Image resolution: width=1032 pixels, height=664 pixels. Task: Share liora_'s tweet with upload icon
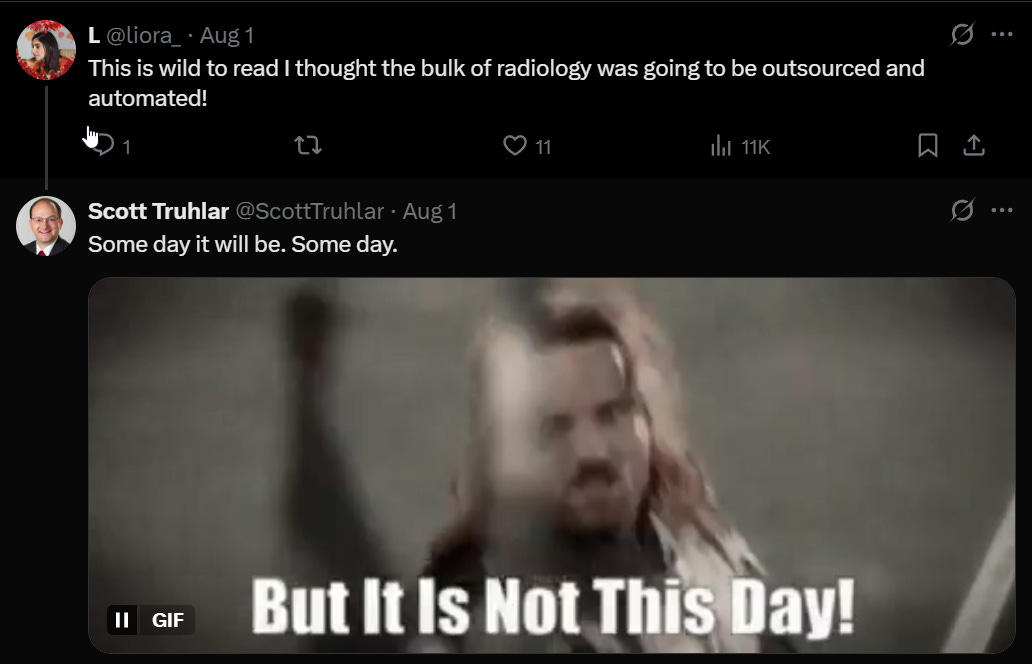click(973, 145)
